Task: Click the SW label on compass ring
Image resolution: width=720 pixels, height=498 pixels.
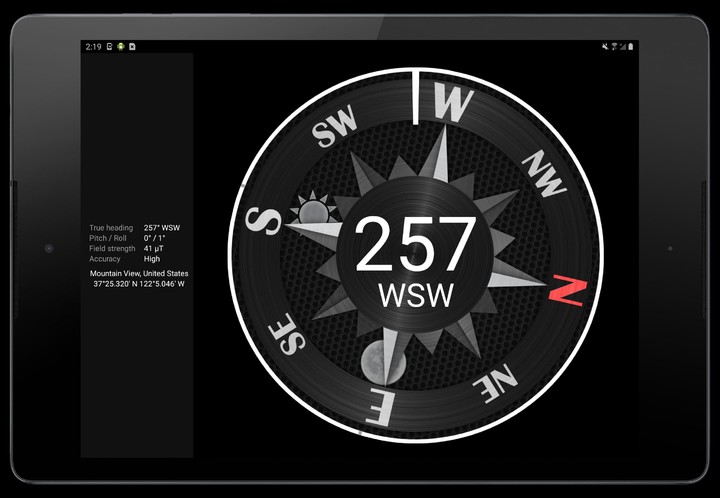Action: coord(334,125)
